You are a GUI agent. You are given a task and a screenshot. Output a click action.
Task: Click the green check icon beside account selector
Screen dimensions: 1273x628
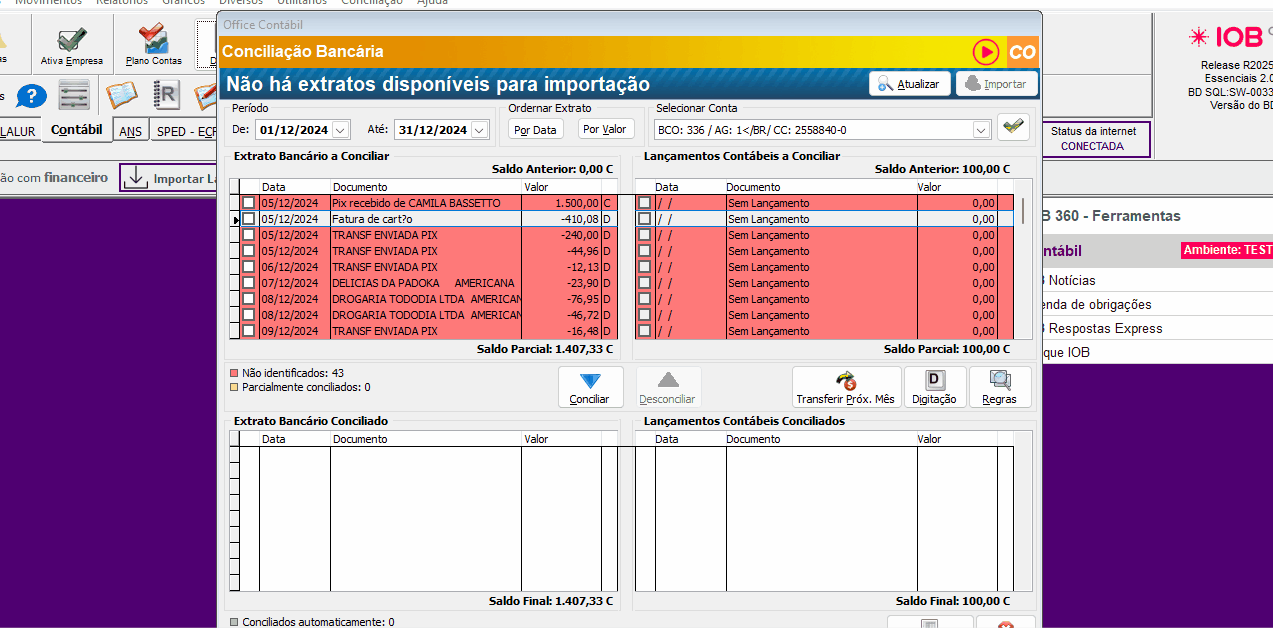point(1013,128)
